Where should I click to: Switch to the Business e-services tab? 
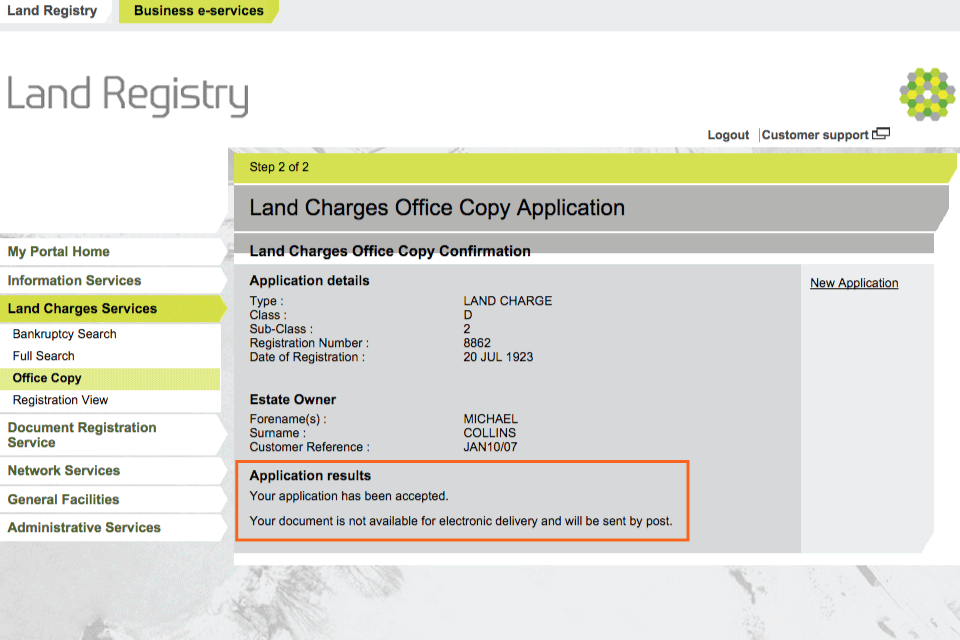coord(198,11)
